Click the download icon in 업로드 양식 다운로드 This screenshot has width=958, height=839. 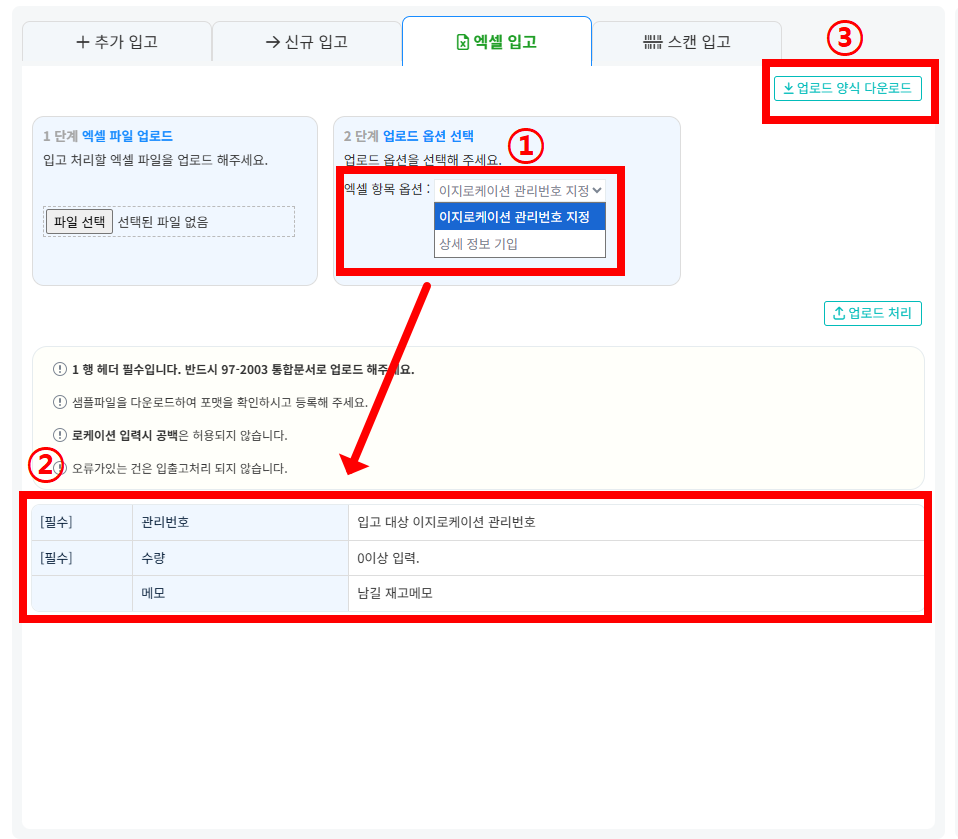788,88
